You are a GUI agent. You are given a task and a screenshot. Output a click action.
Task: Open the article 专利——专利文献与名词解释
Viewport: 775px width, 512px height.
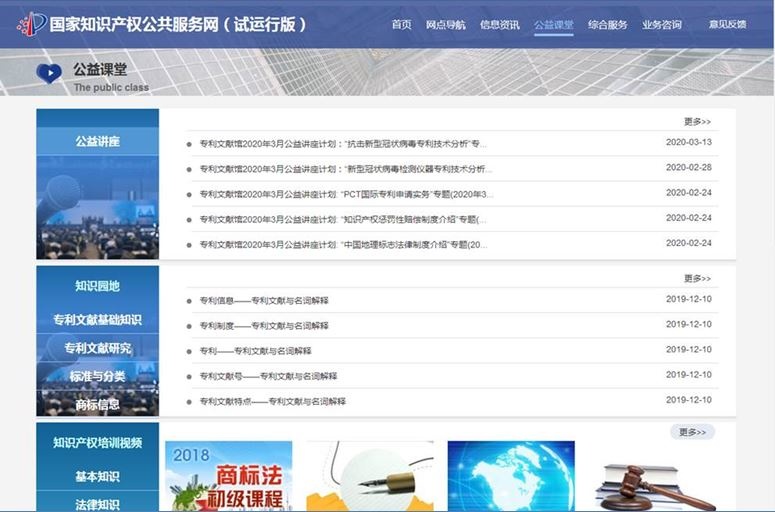tap(256, 351)
